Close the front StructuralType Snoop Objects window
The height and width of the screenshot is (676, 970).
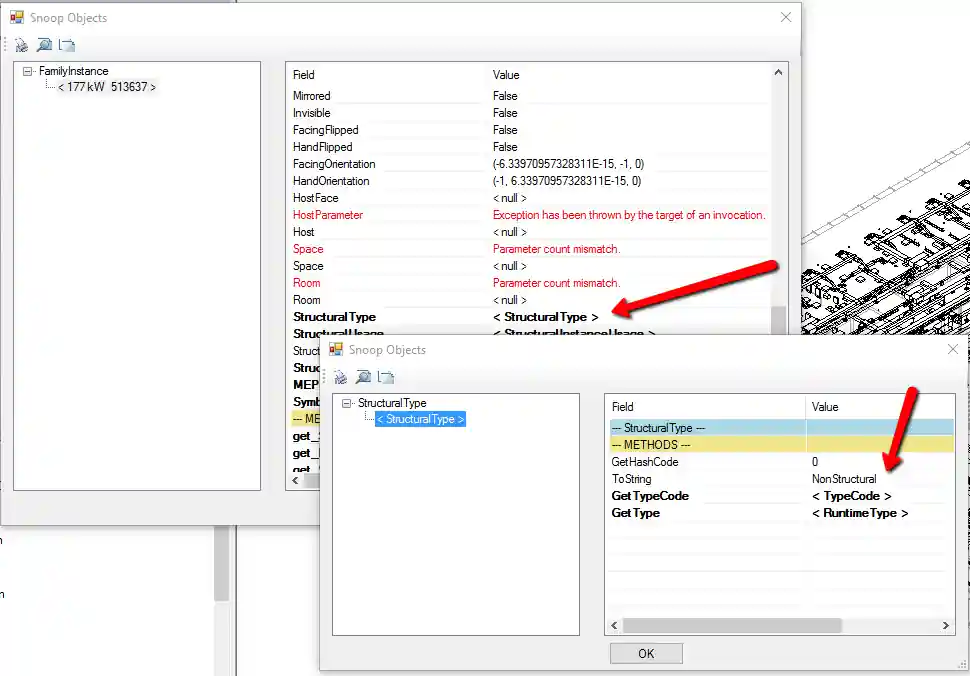(x=952, y=350)
